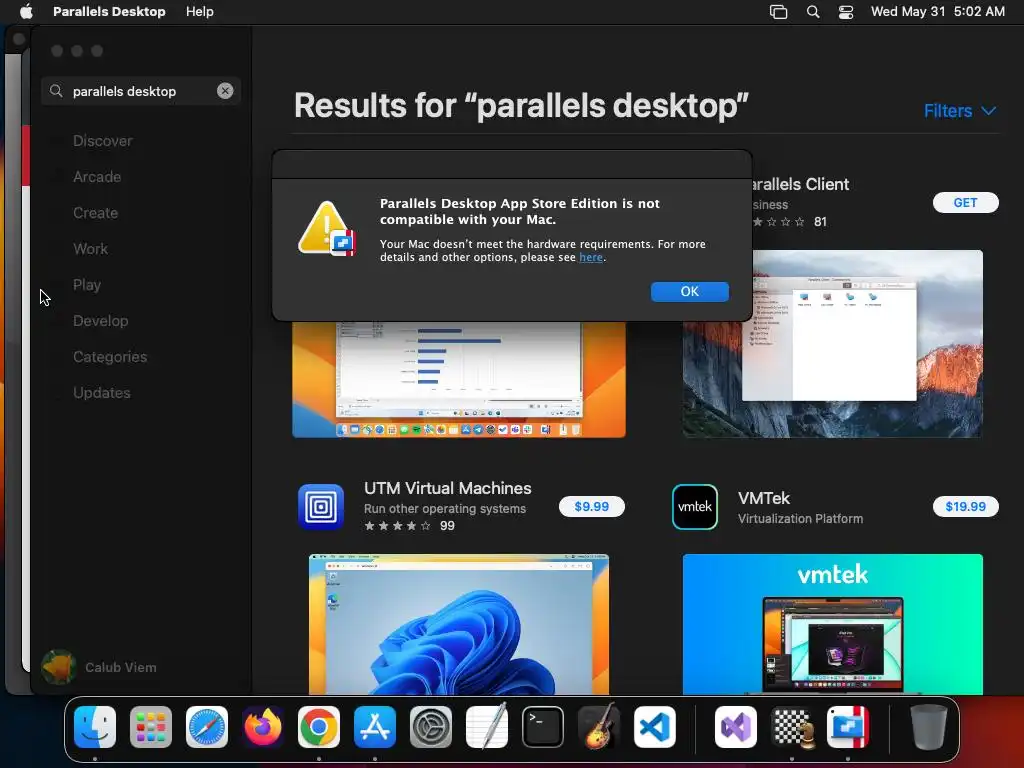Screen dimensions: 1024x768
Task: Browse the Categories section
Action: click(x=110, y=357)
